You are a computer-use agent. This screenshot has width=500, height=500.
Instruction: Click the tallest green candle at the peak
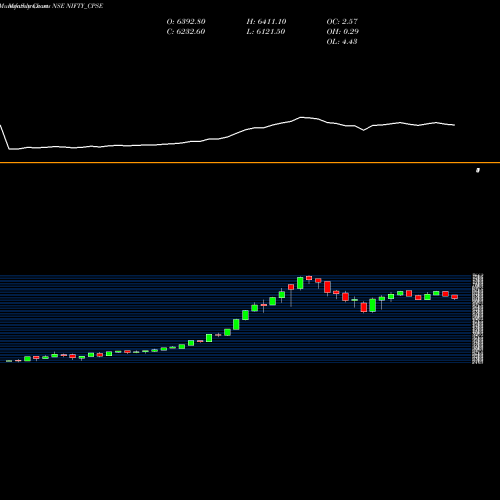coord(300,283)
